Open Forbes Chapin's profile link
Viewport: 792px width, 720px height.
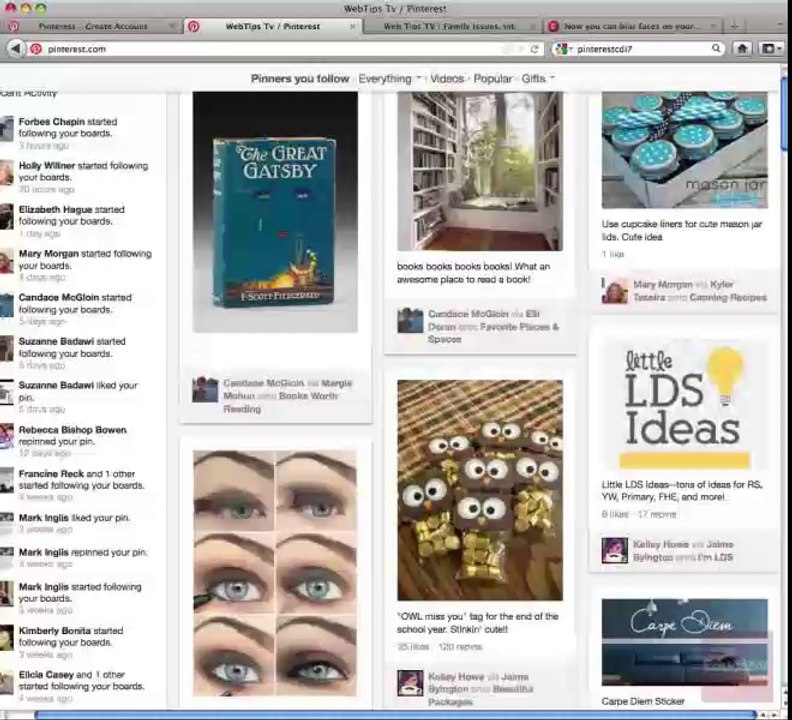point(52,122)
